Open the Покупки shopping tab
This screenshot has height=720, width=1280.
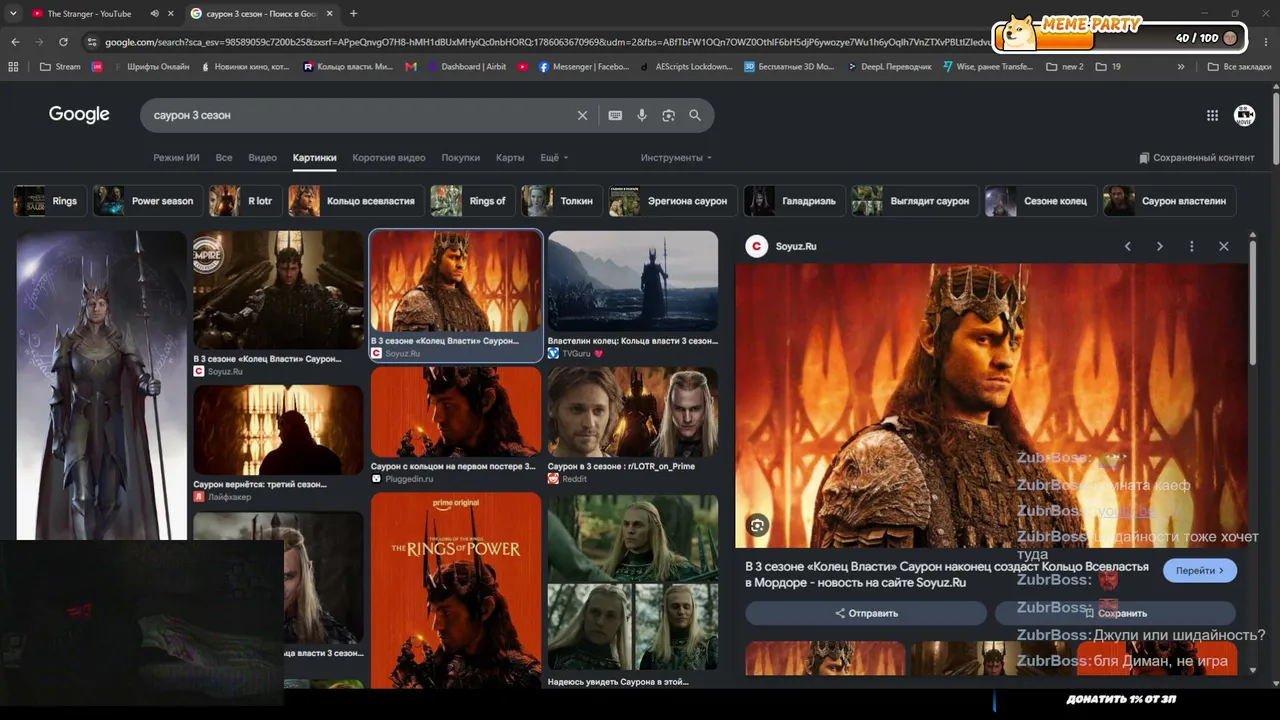click(461, 158)
